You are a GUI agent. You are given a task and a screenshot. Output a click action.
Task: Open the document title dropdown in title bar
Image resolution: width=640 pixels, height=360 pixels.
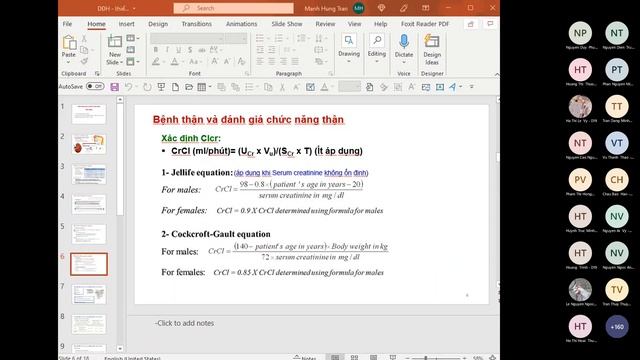(x=134, y=8)
